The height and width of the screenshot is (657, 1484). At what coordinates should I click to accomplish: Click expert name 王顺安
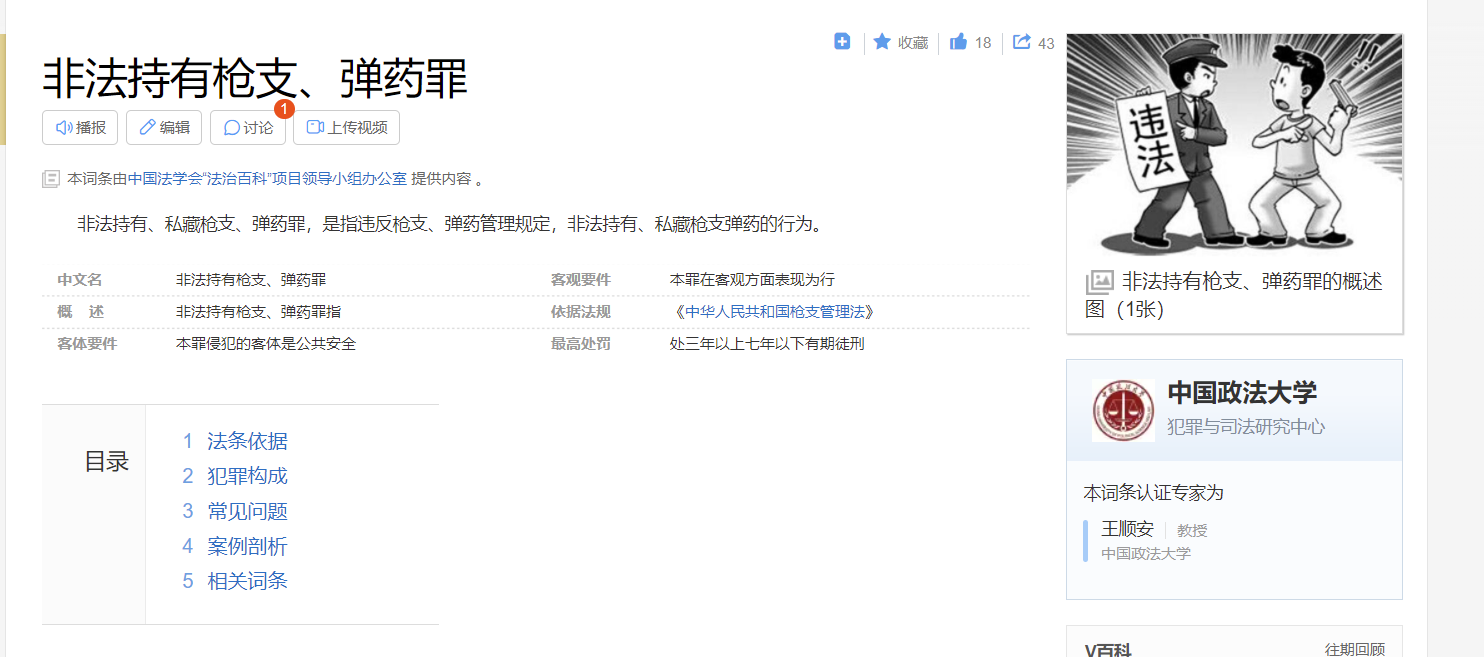1127,529
